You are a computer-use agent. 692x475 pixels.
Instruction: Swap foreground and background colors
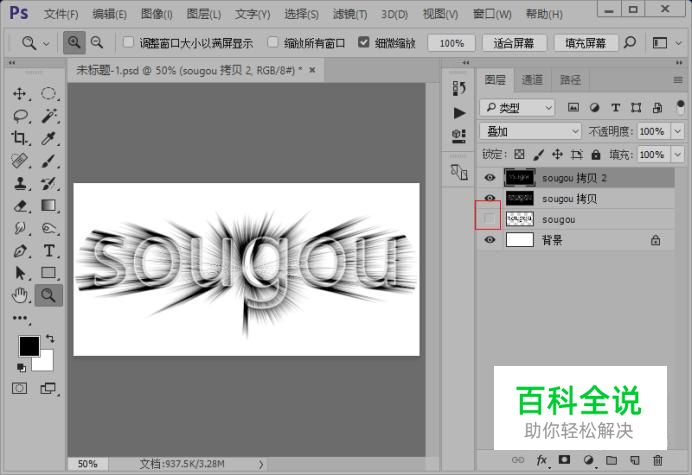(x=50, y=339)
